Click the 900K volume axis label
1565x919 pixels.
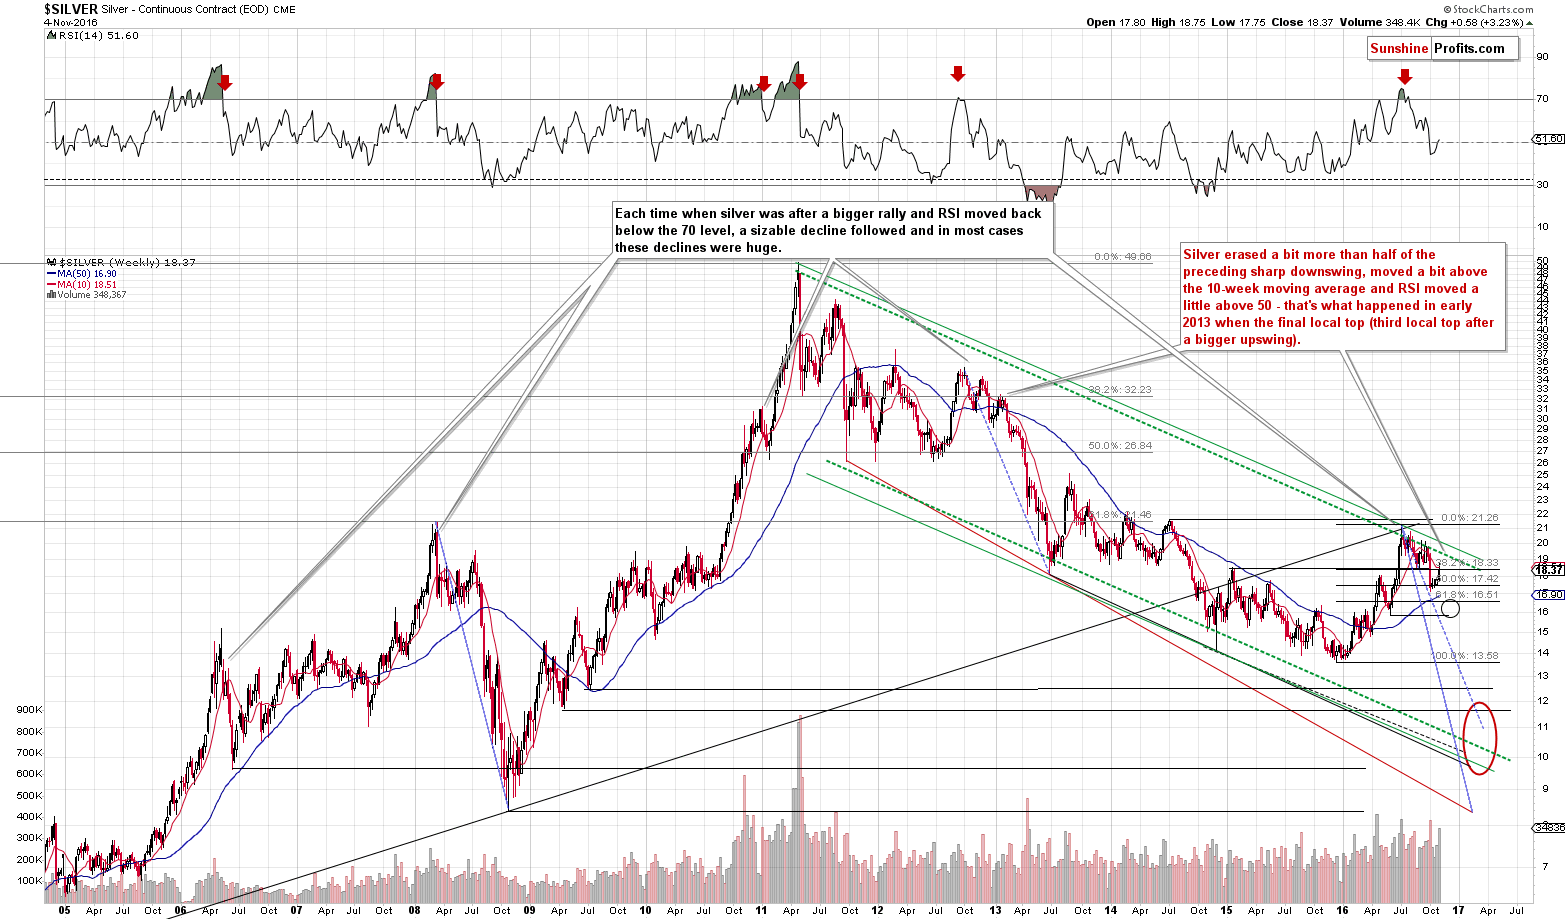coord(29,709)
